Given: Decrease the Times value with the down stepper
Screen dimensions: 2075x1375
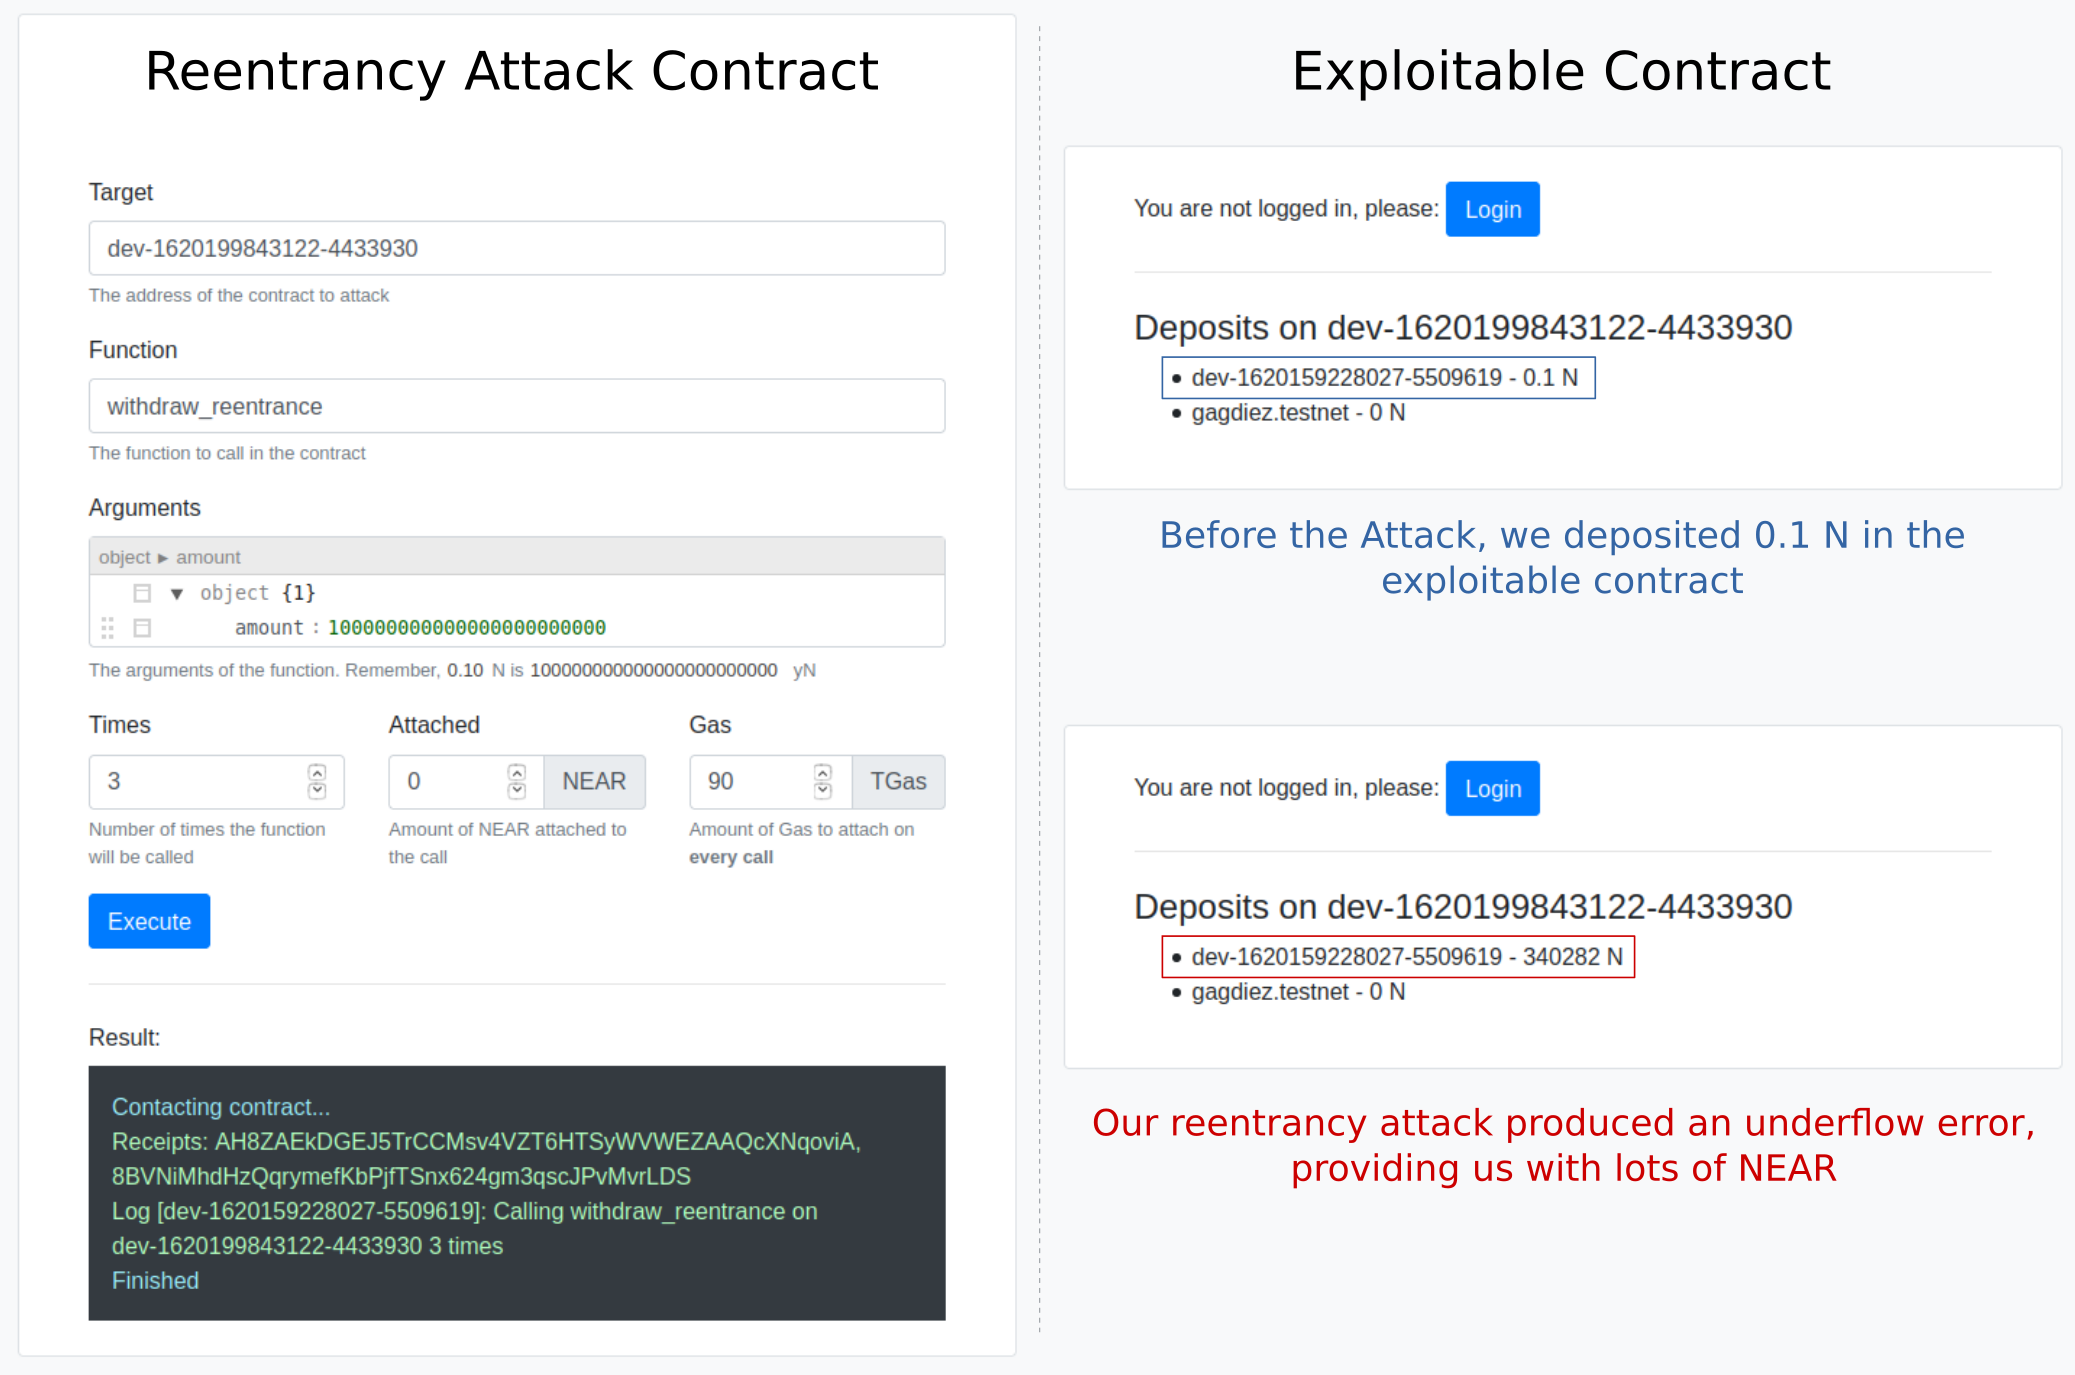Looking at the screenshot, I should (x=318, y=790).
